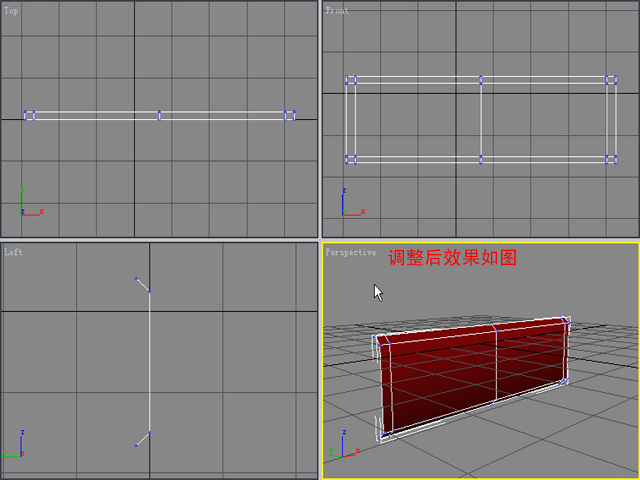
Task: Click the Perspective viewport label
Action: tap(351, 252)
